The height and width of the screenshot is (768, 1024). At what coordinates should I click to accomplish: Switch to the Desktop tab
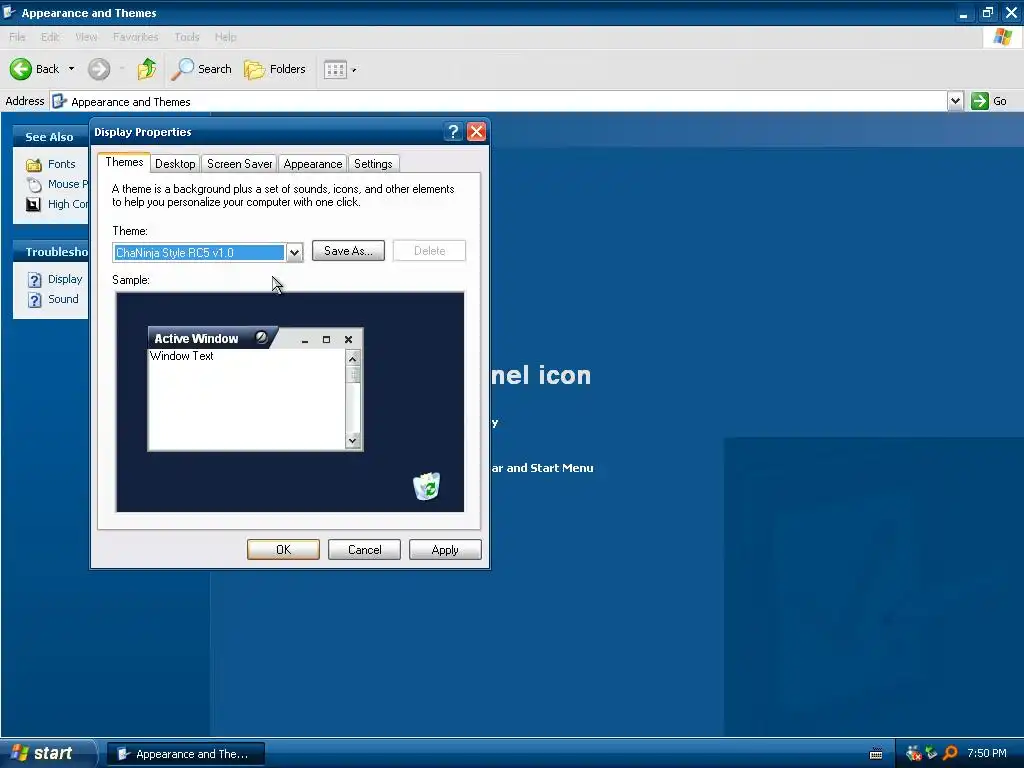click(x=175, y=164)
